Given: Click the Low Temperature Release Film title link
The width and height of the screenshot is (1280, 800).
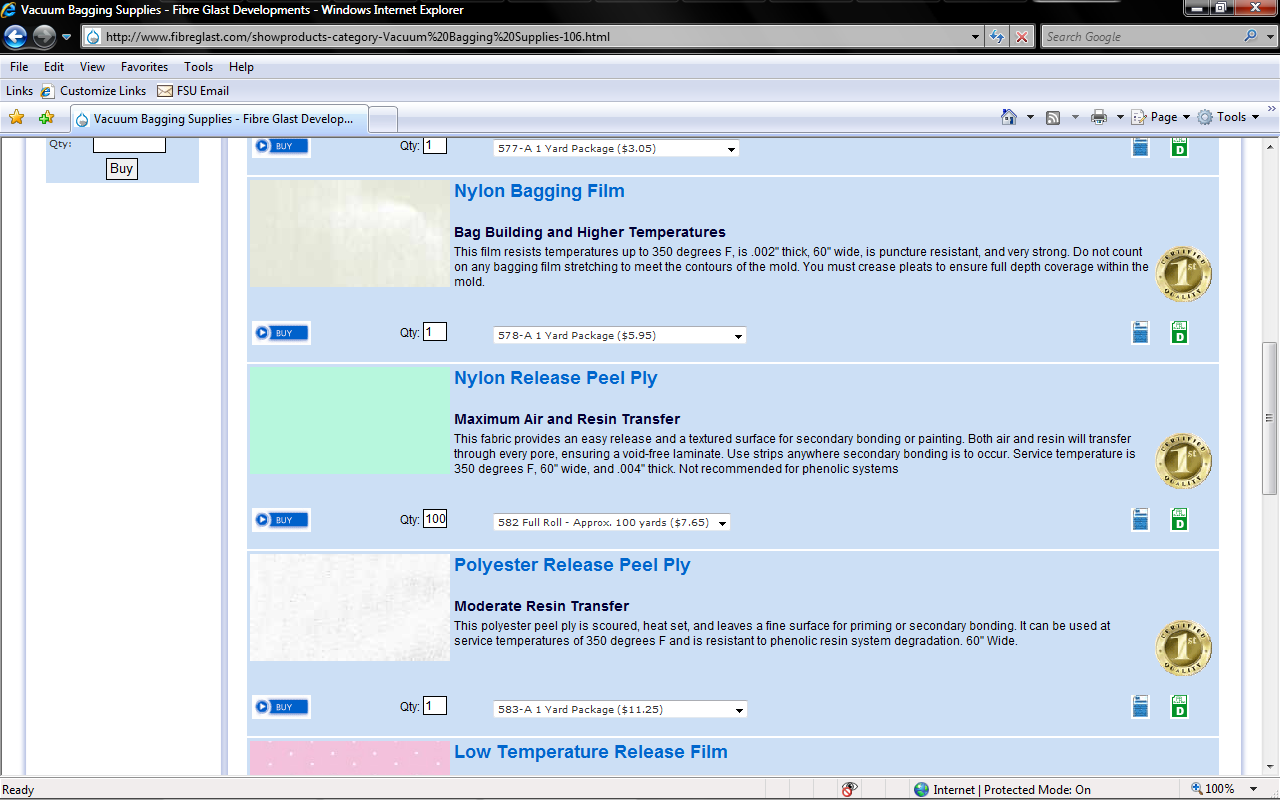Looking at the screenshot, I should 591,752.
